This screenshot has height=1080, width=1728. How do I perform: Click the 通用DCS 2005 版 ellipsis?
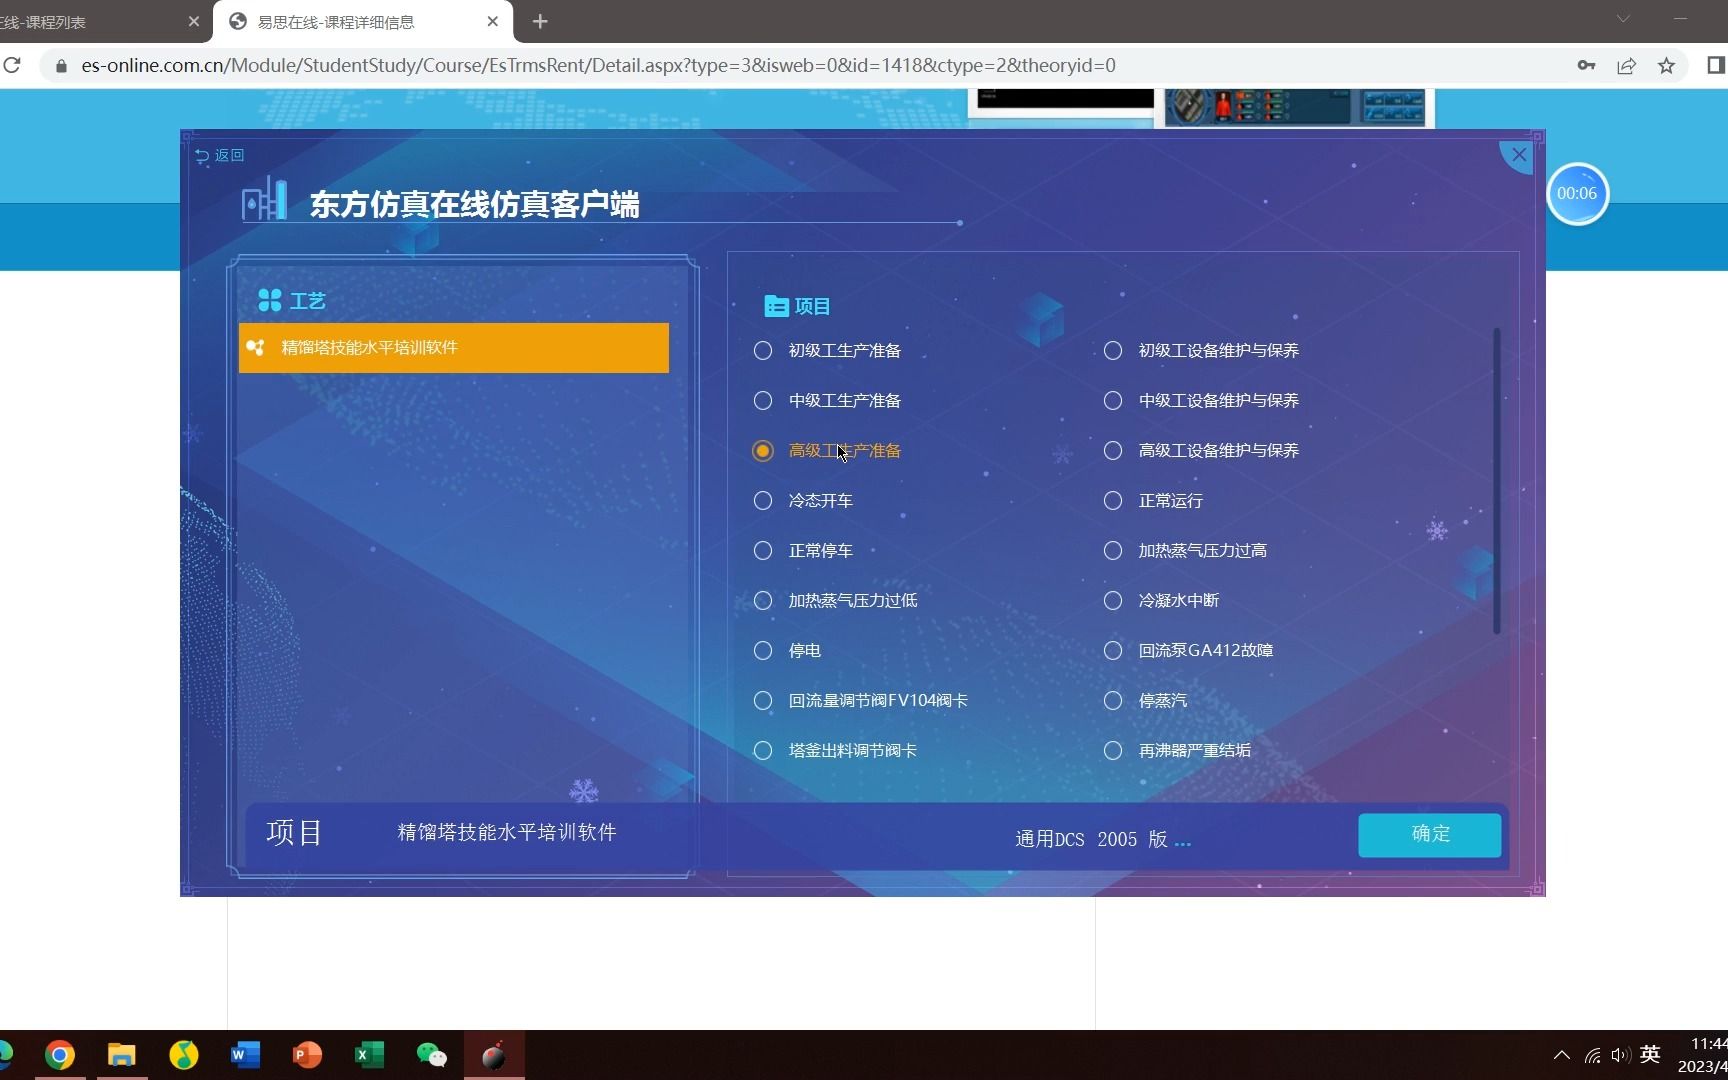click(1183, 842)
